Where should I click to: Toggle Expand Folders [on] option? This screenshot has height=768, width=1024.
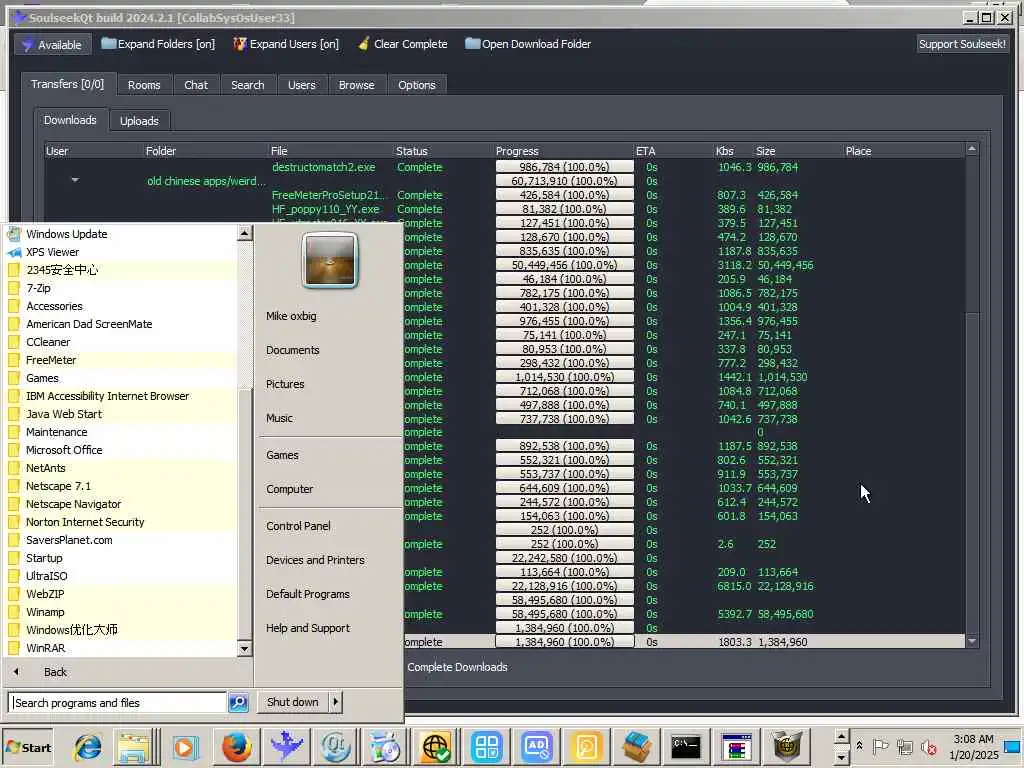158,44
